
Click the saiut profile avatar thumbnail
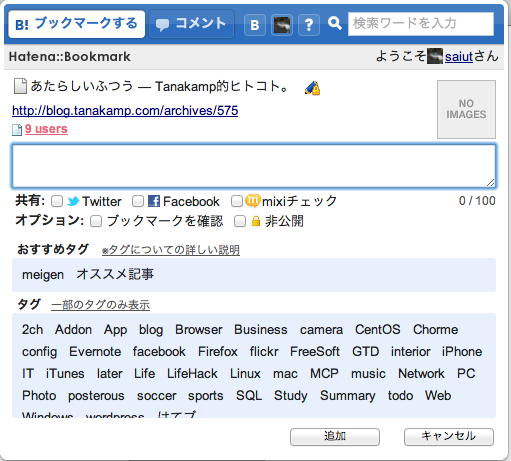coord(435,56)
